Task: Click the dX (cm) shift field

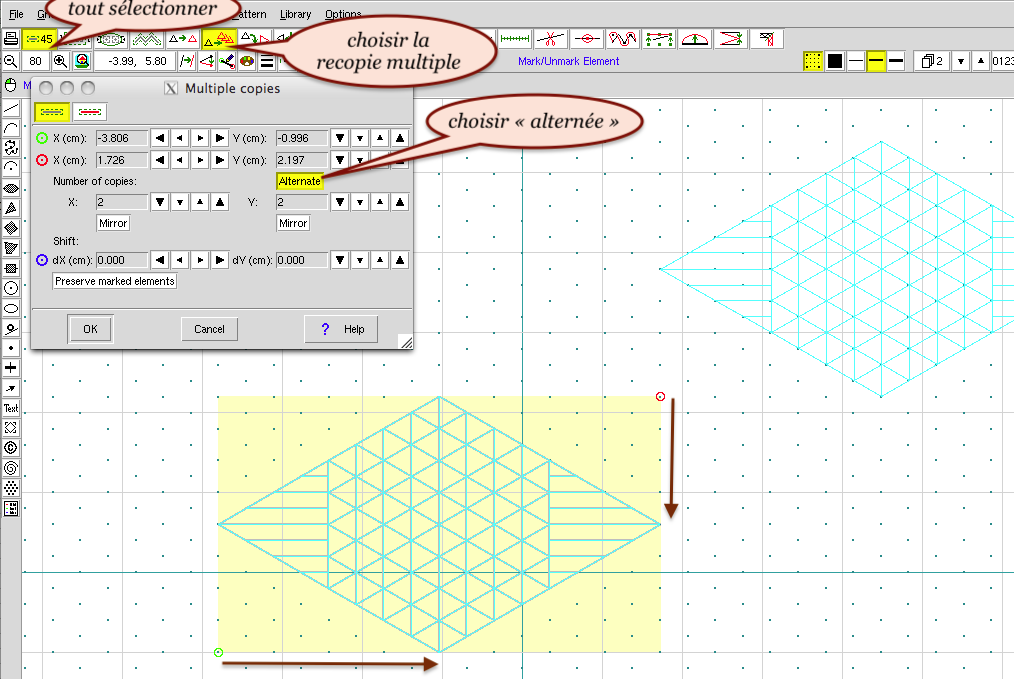Action: (x=122, y=260)
